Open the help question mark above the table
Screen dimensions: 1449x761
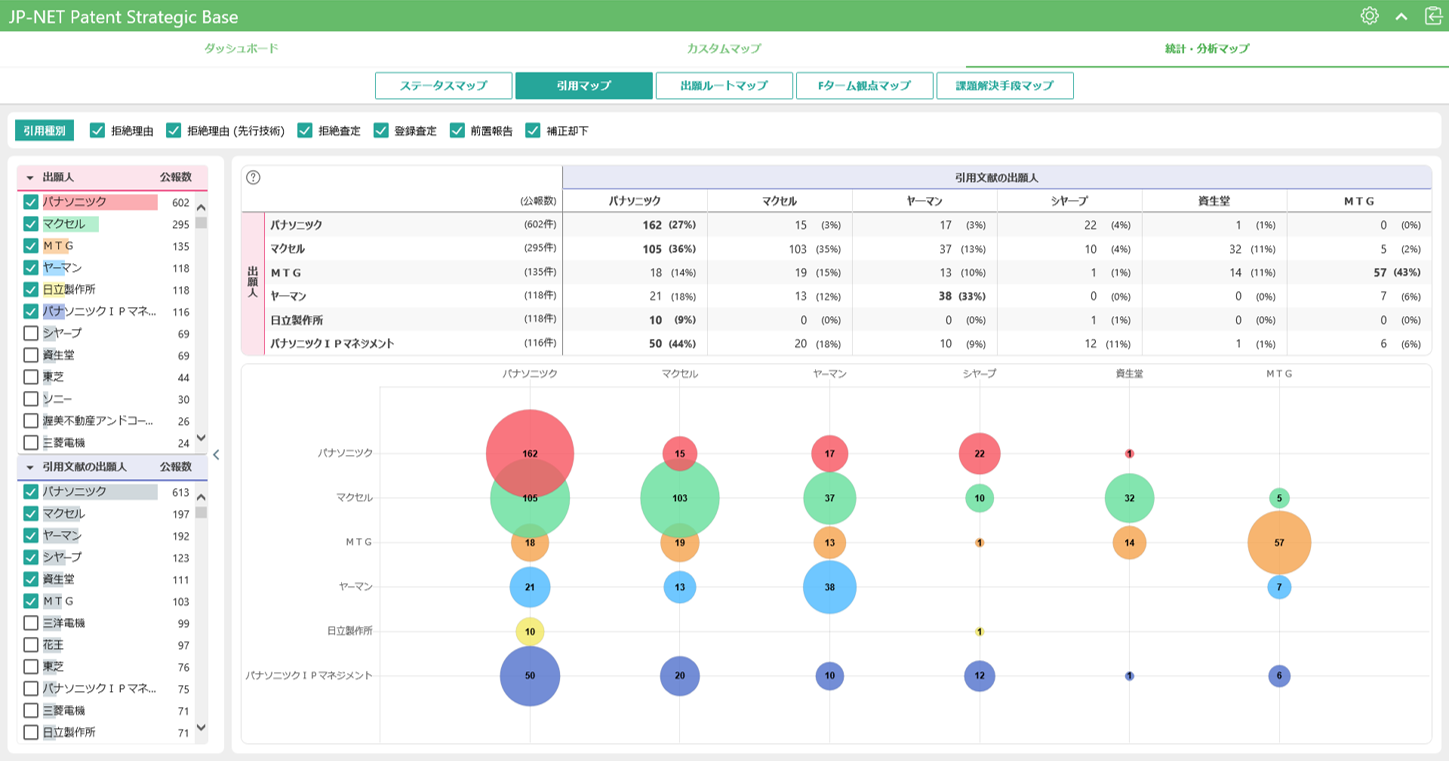(253, 177)
